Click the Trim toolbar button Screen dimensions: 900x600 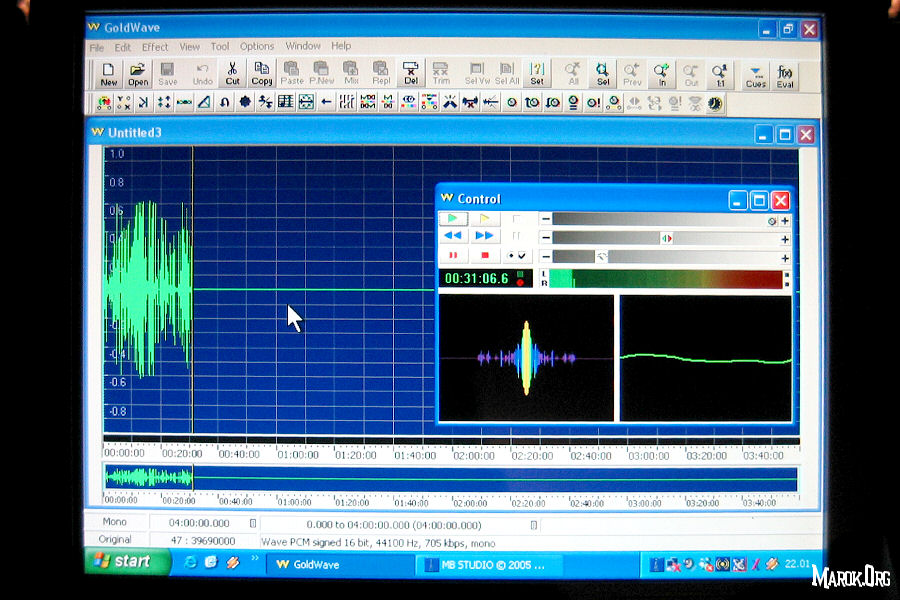(441, 75)
